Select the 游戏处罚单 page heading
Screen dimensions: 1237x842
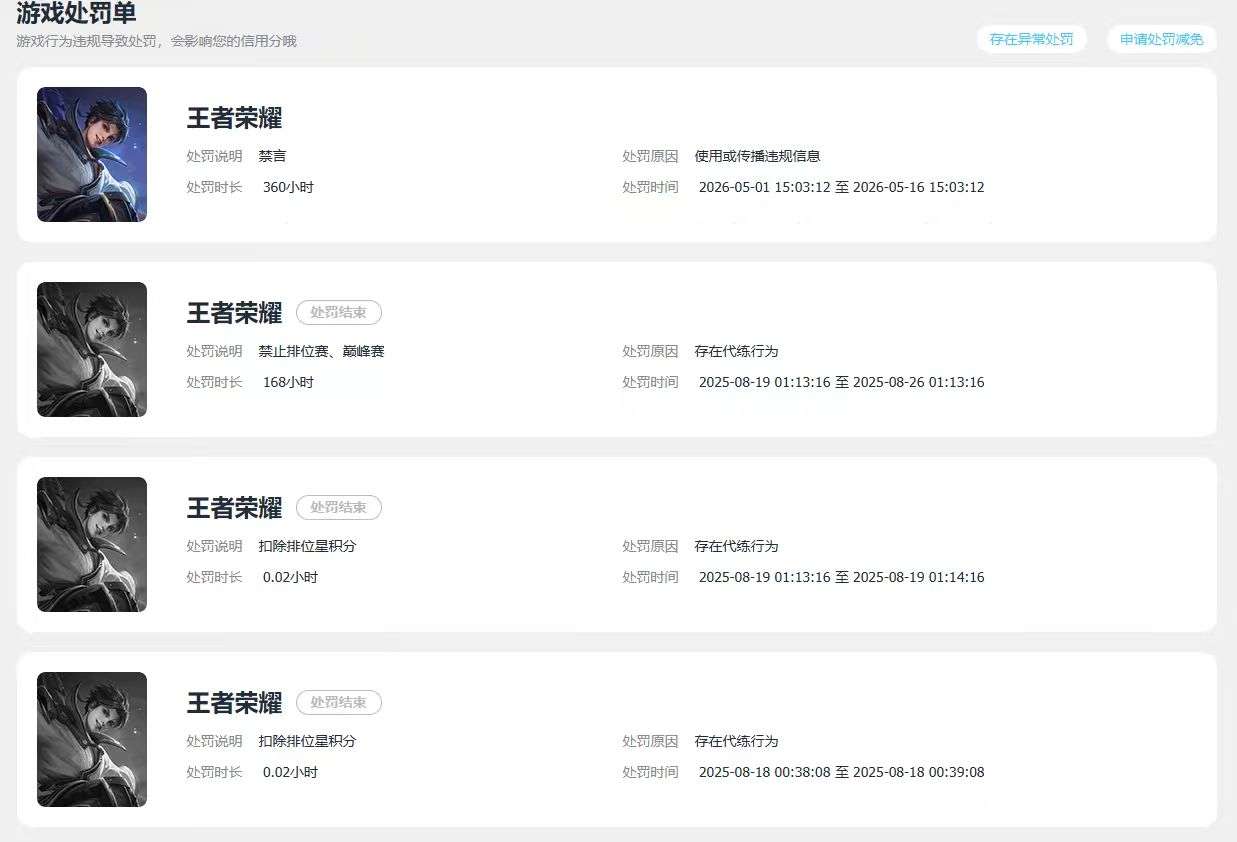click(76, 13)
